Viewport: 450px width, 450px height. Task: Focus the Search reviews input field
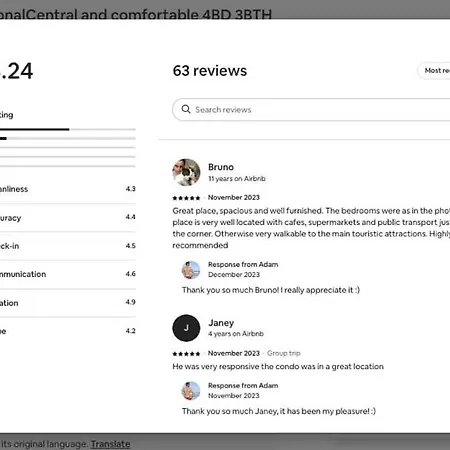click(x=311, y=110)
